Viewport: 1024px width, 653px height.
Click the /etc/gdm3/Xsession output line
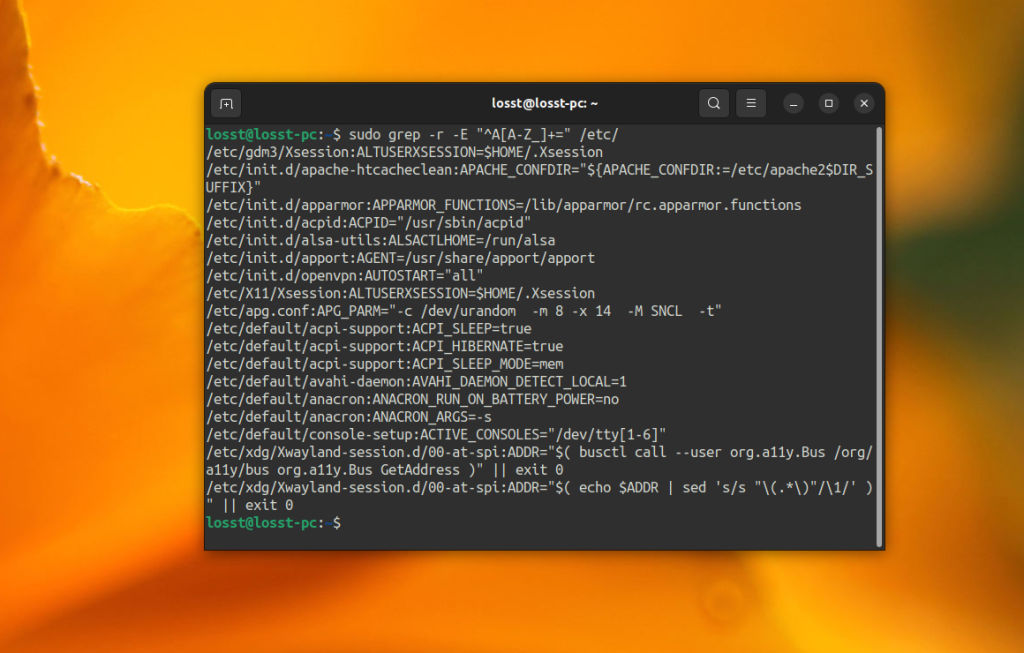point(404,152)
